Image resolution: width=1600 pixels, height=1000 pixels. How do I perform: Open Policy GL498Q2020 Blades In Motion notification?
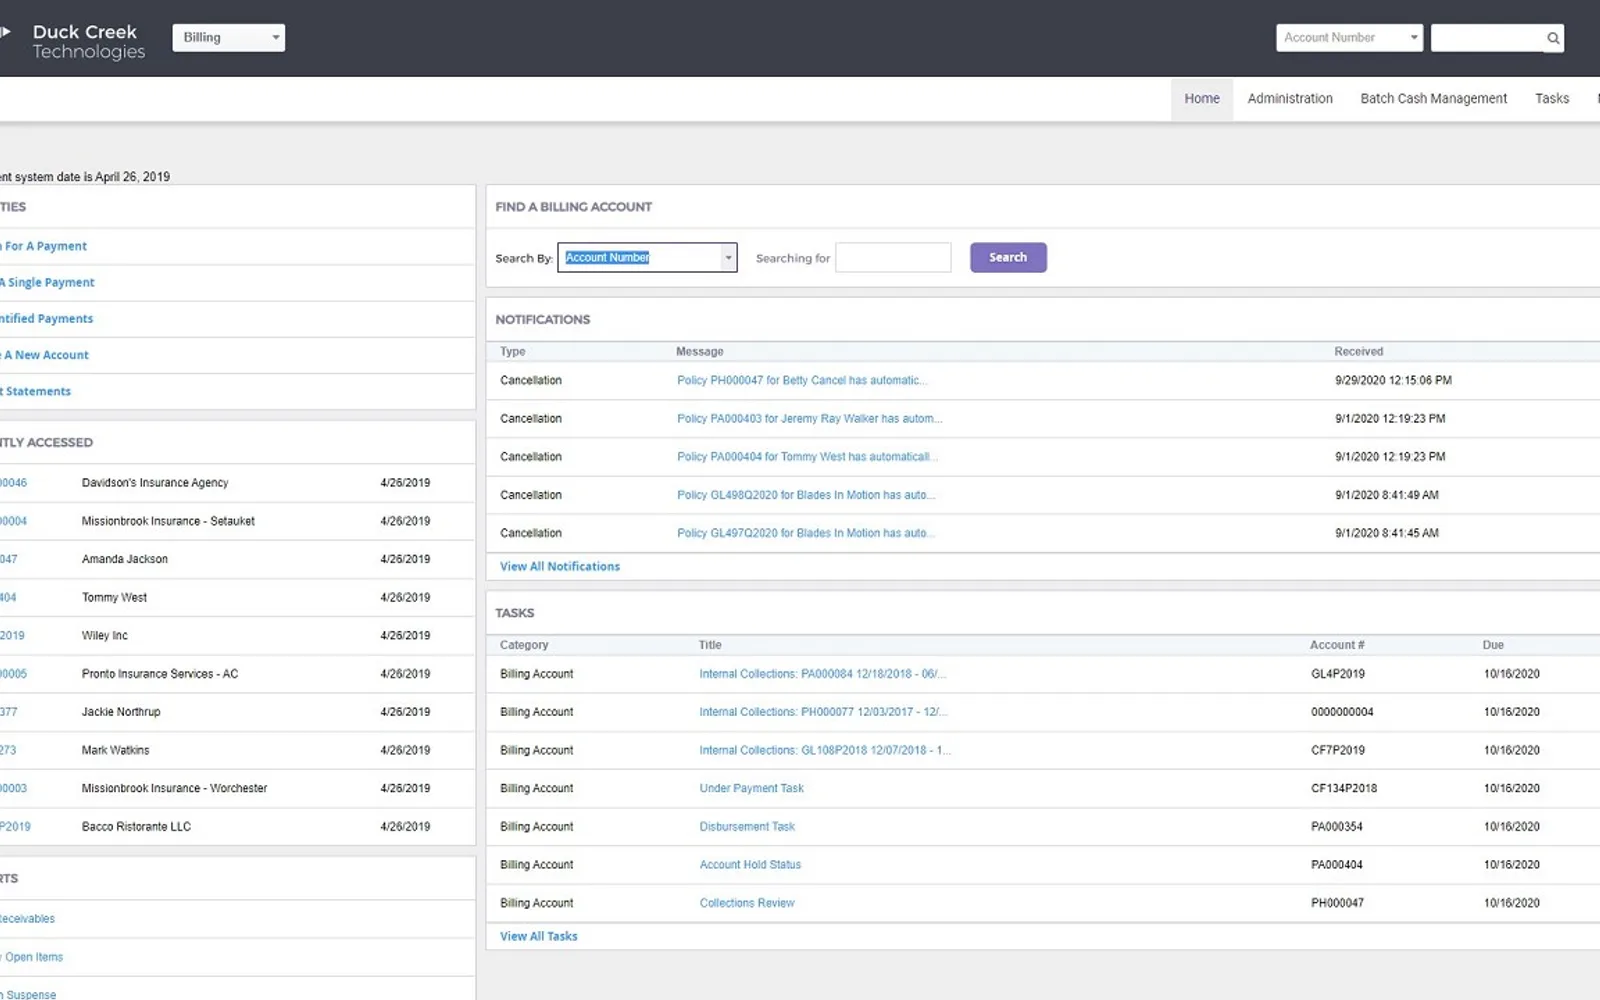tap(806, 495)
